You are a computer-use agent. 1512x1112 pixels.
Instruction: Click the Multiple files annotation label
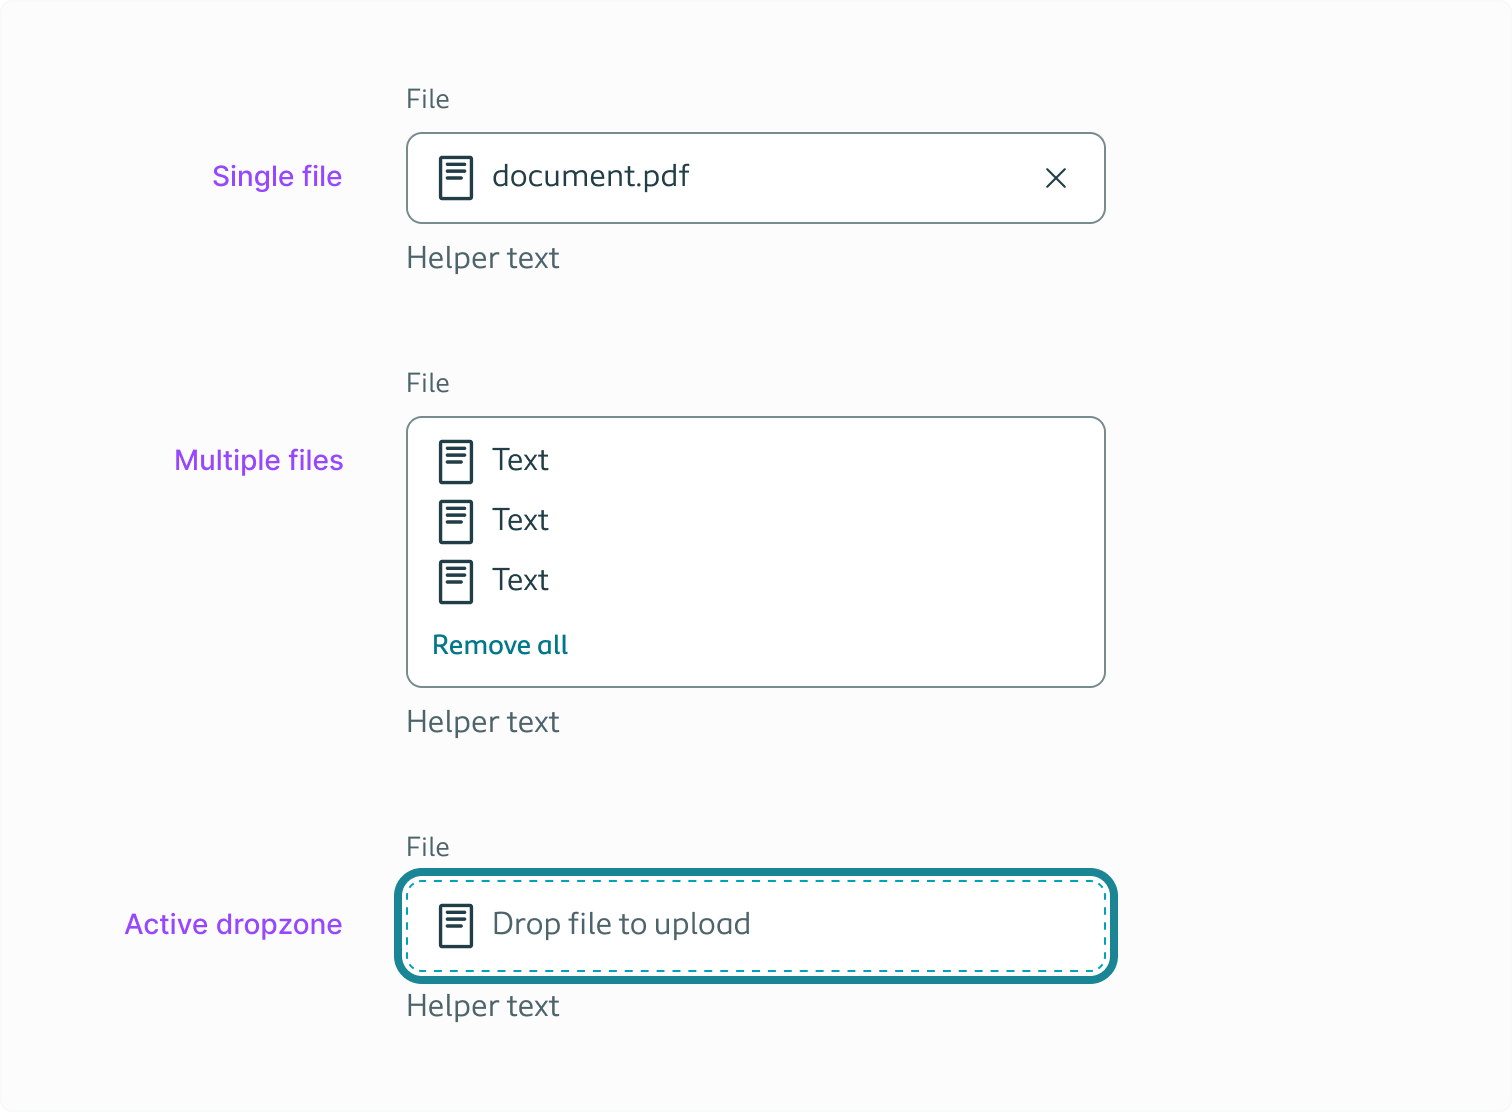(x=259, y=460)
